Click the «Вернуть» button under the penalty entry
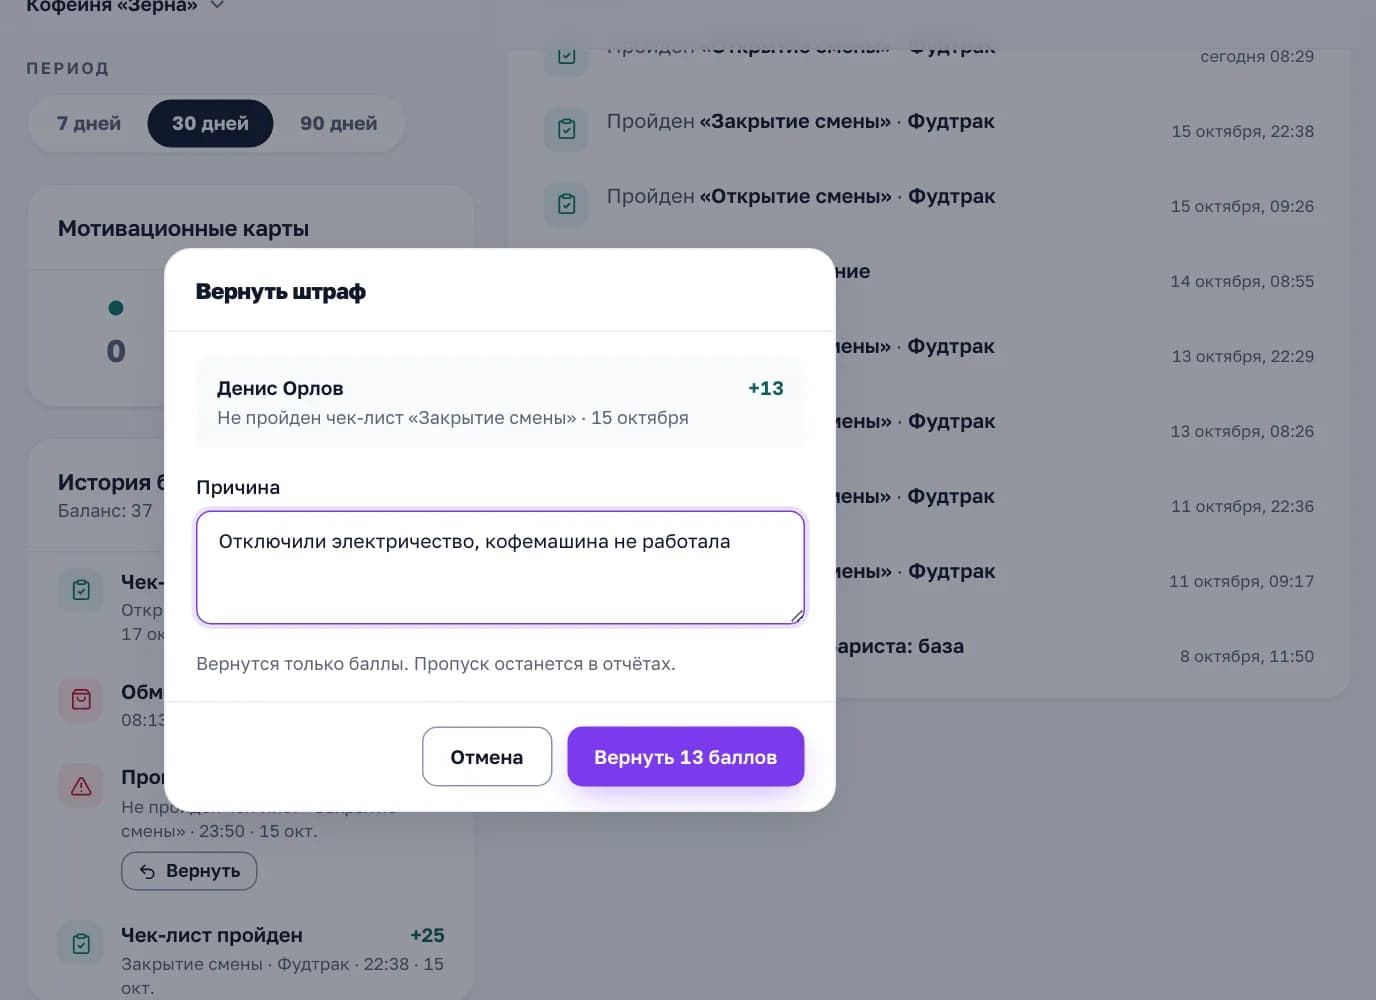The height and width of the screenshot is (1000, 1376). coord(189,871)
